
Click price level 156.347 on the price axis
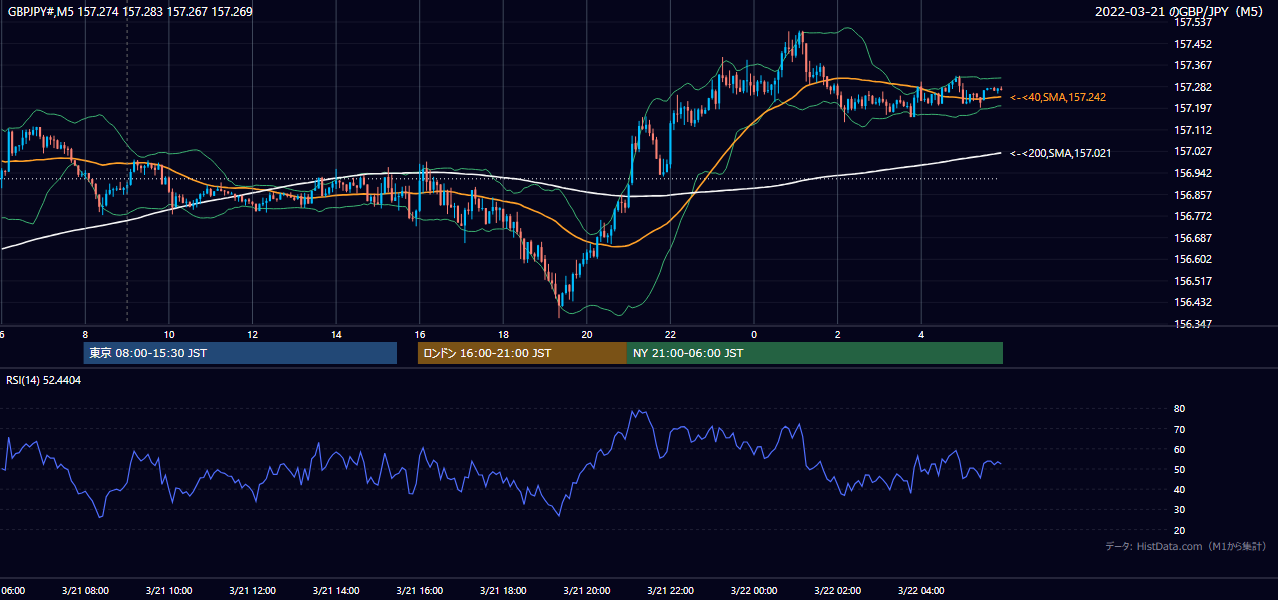coord(1193,324)
